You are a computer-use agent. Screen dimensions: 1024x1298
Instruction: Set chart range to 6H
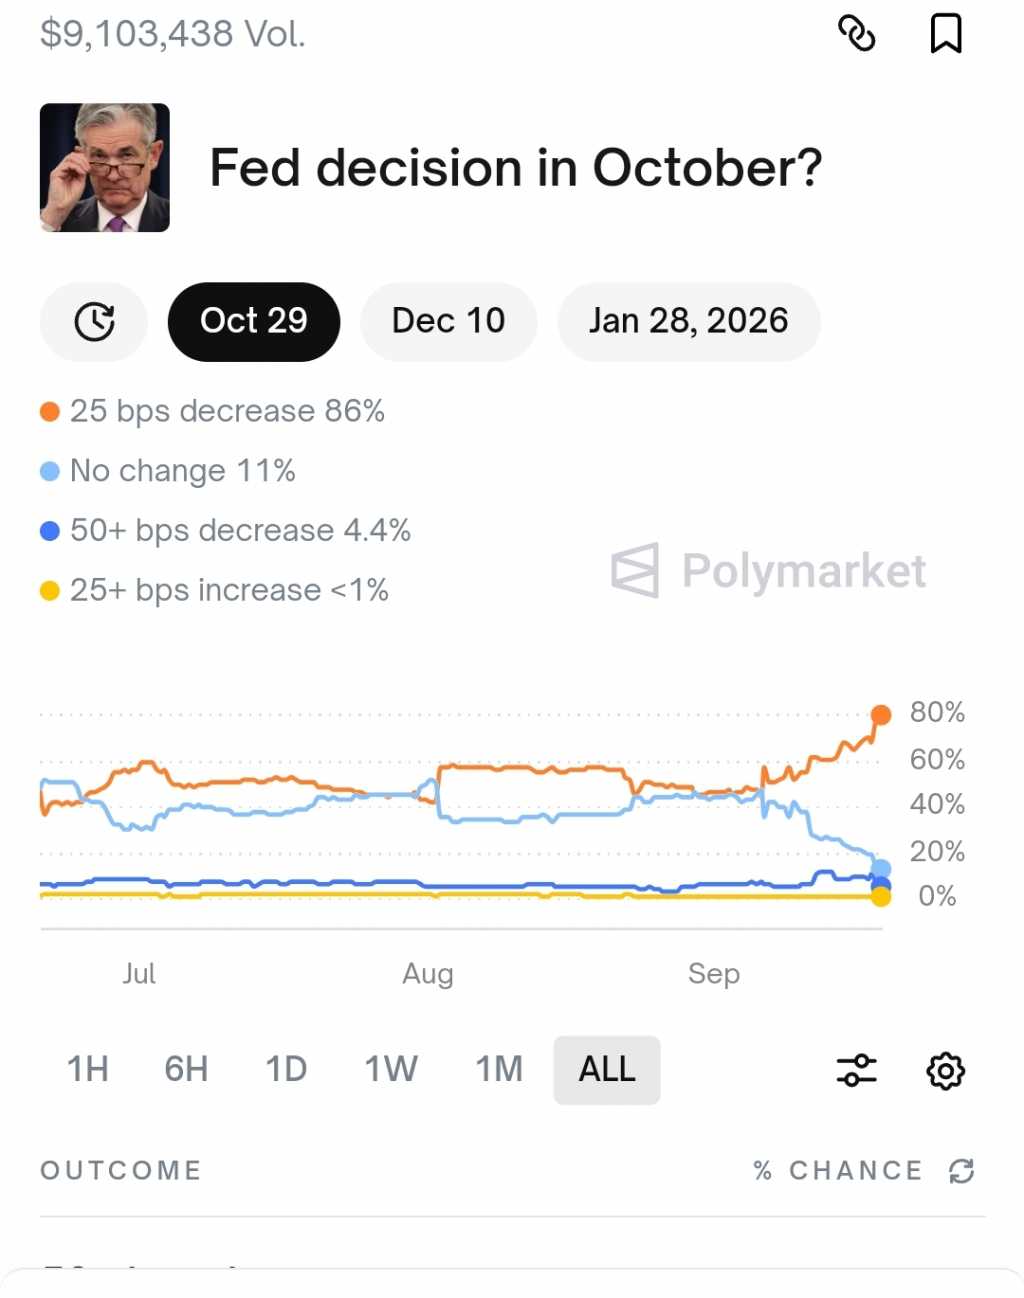click(186, 1069)
